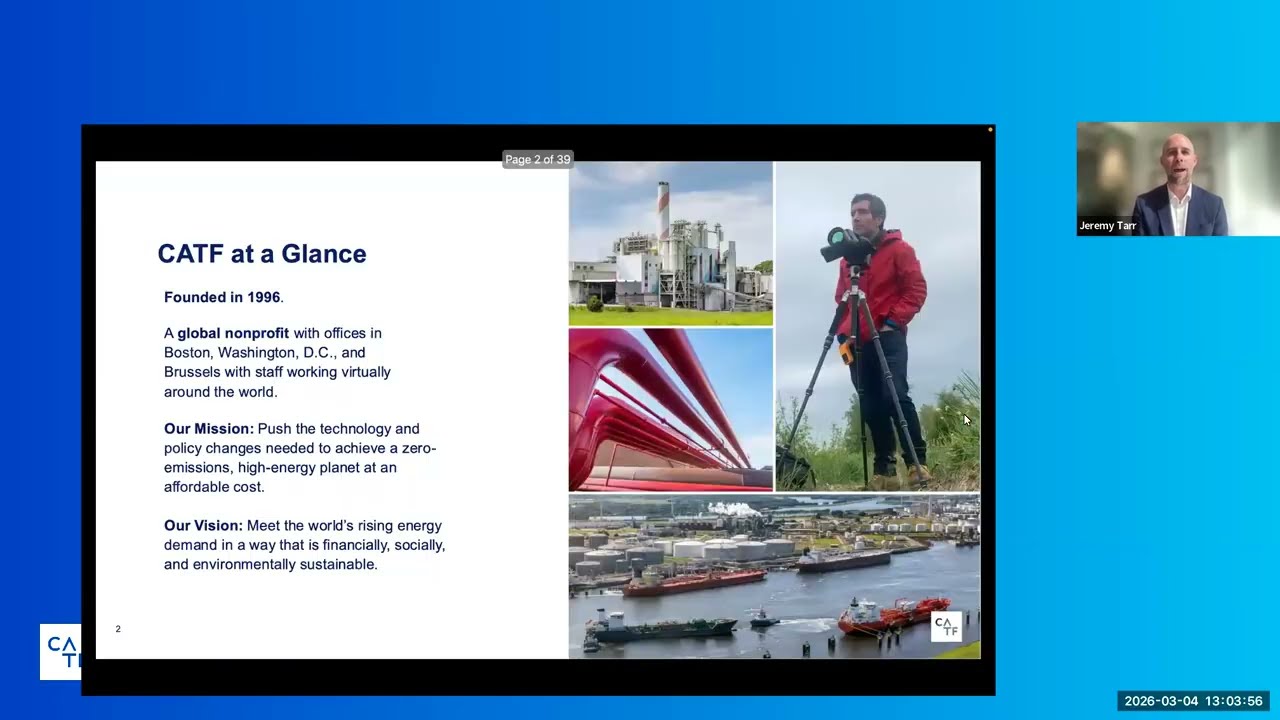The width and height of the screenshot is (1280, 720).
Task: Click the slide number 2 at bottom-left
Action: pos(118,629)
